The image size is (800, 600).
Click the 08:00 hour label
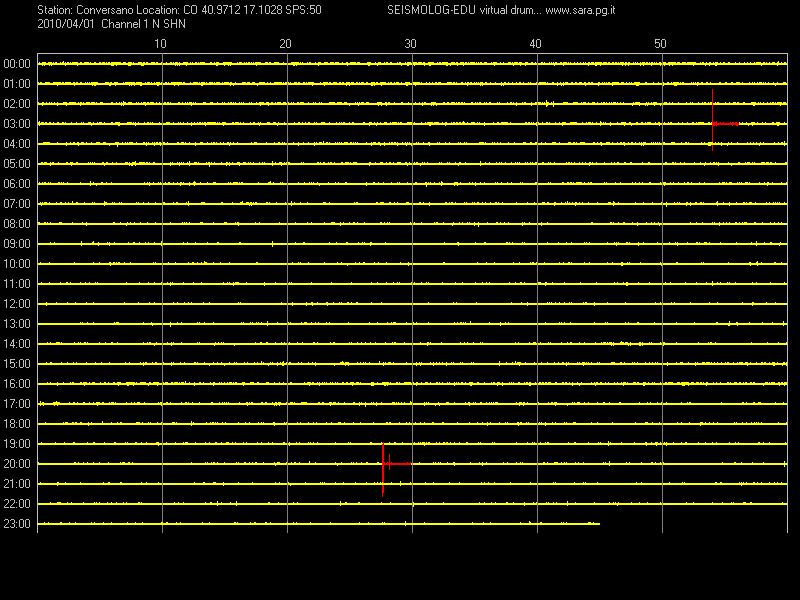(17, 223)
